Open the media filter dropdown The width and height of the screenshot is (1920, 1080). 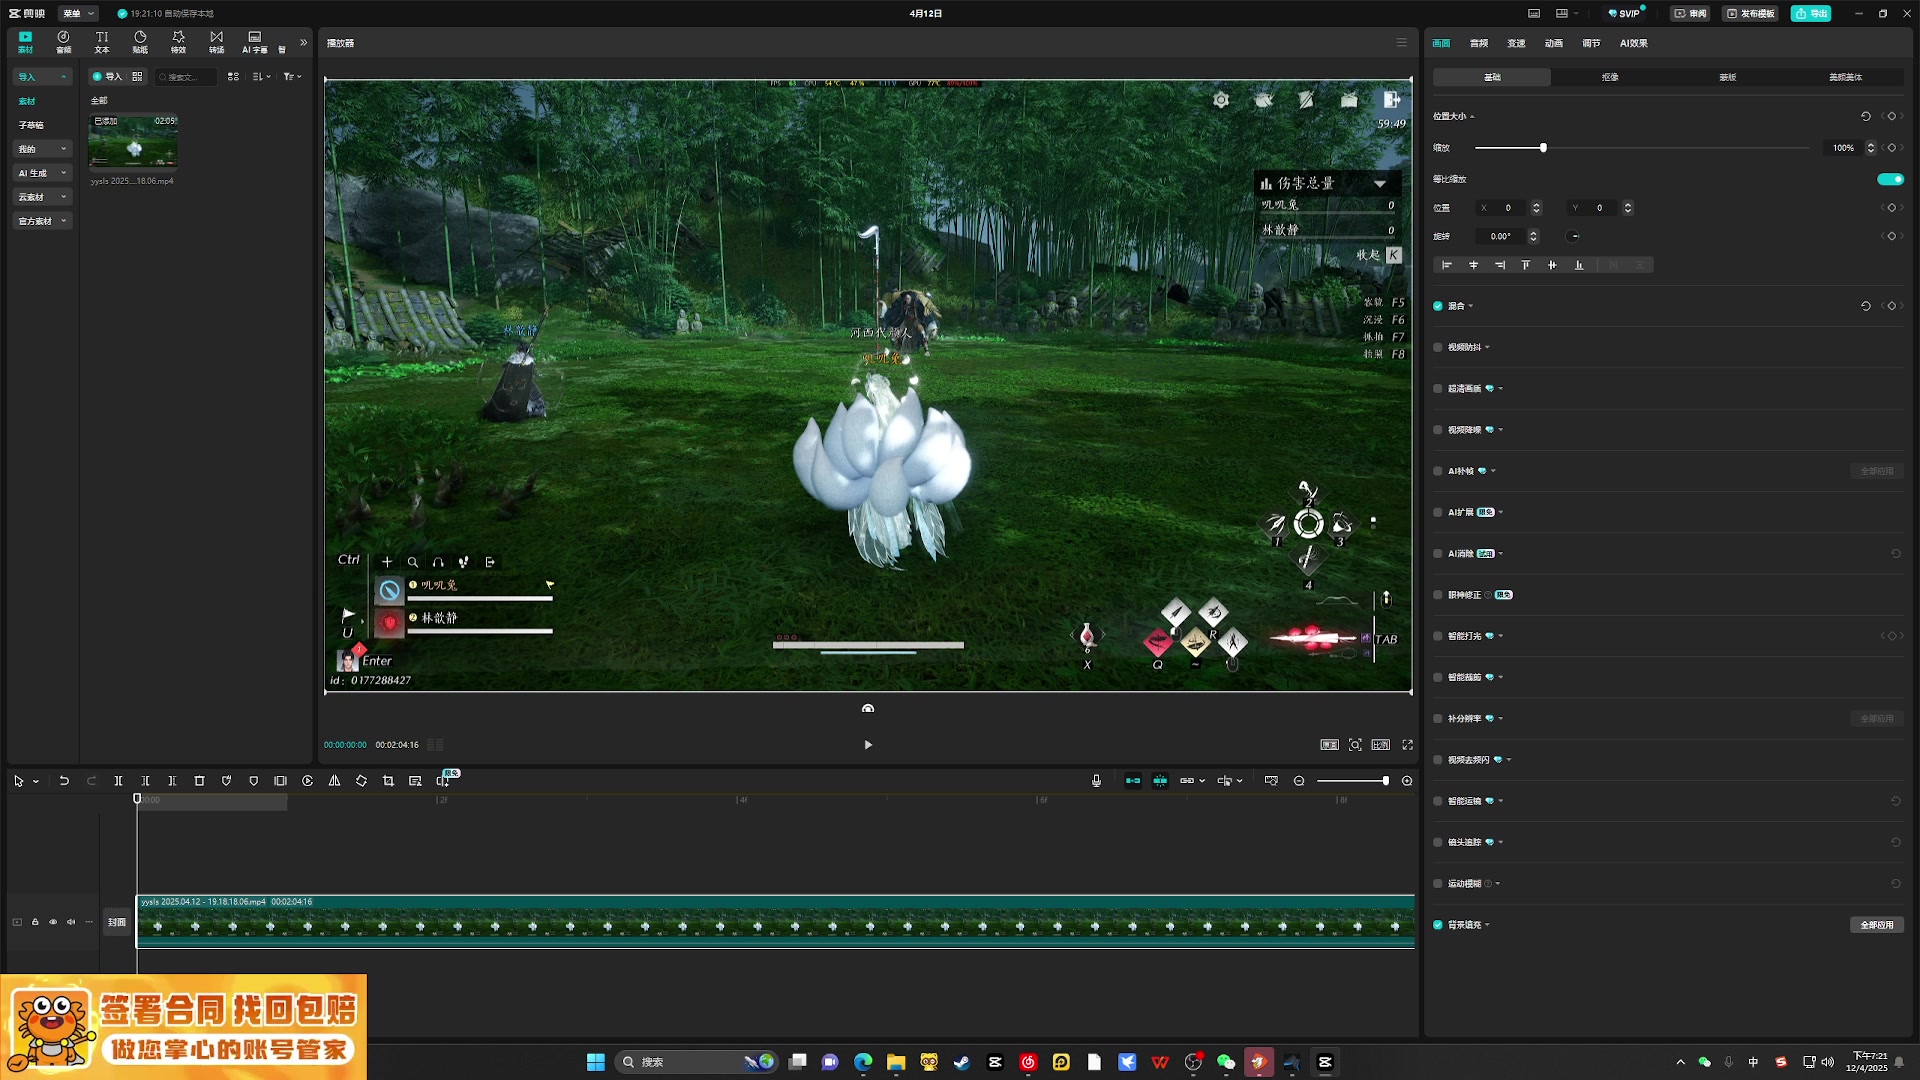292,77
